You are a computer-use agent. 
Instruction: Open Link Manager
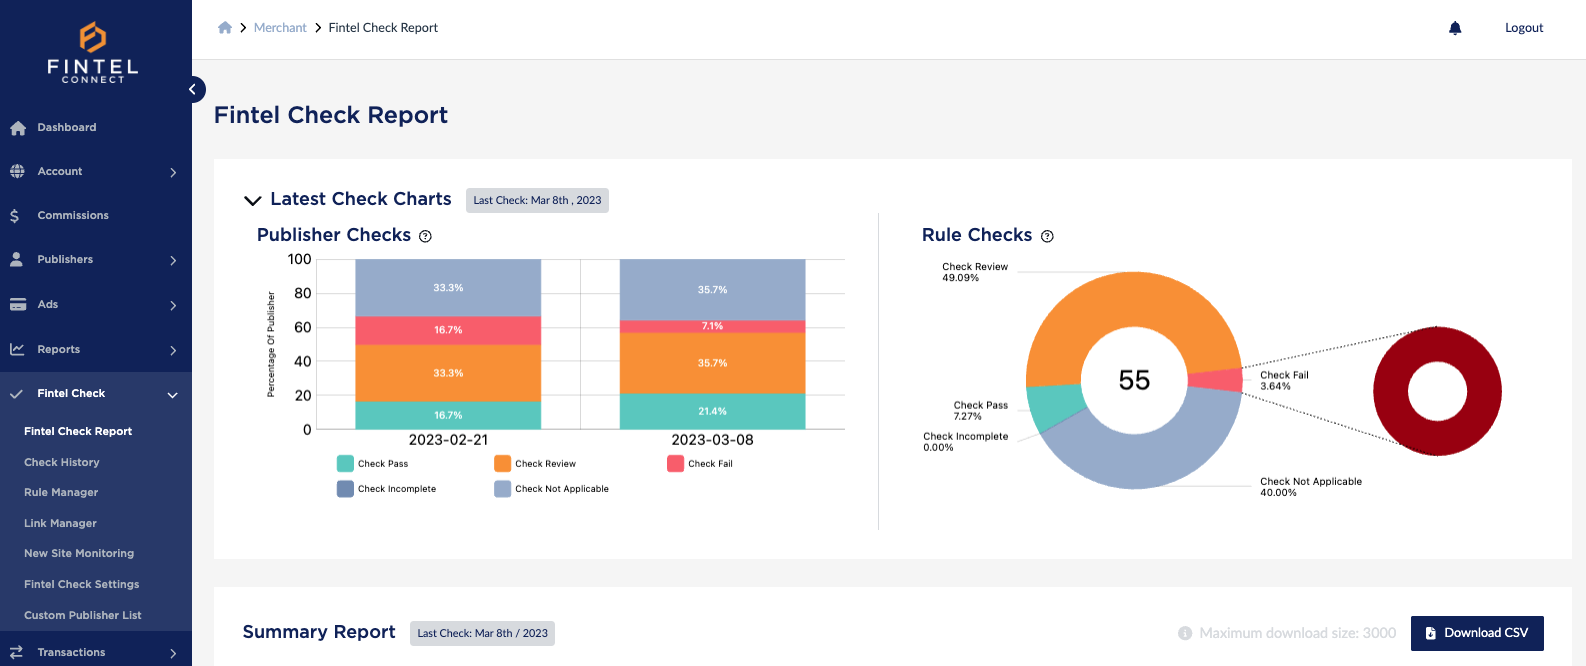click(60, 524)
